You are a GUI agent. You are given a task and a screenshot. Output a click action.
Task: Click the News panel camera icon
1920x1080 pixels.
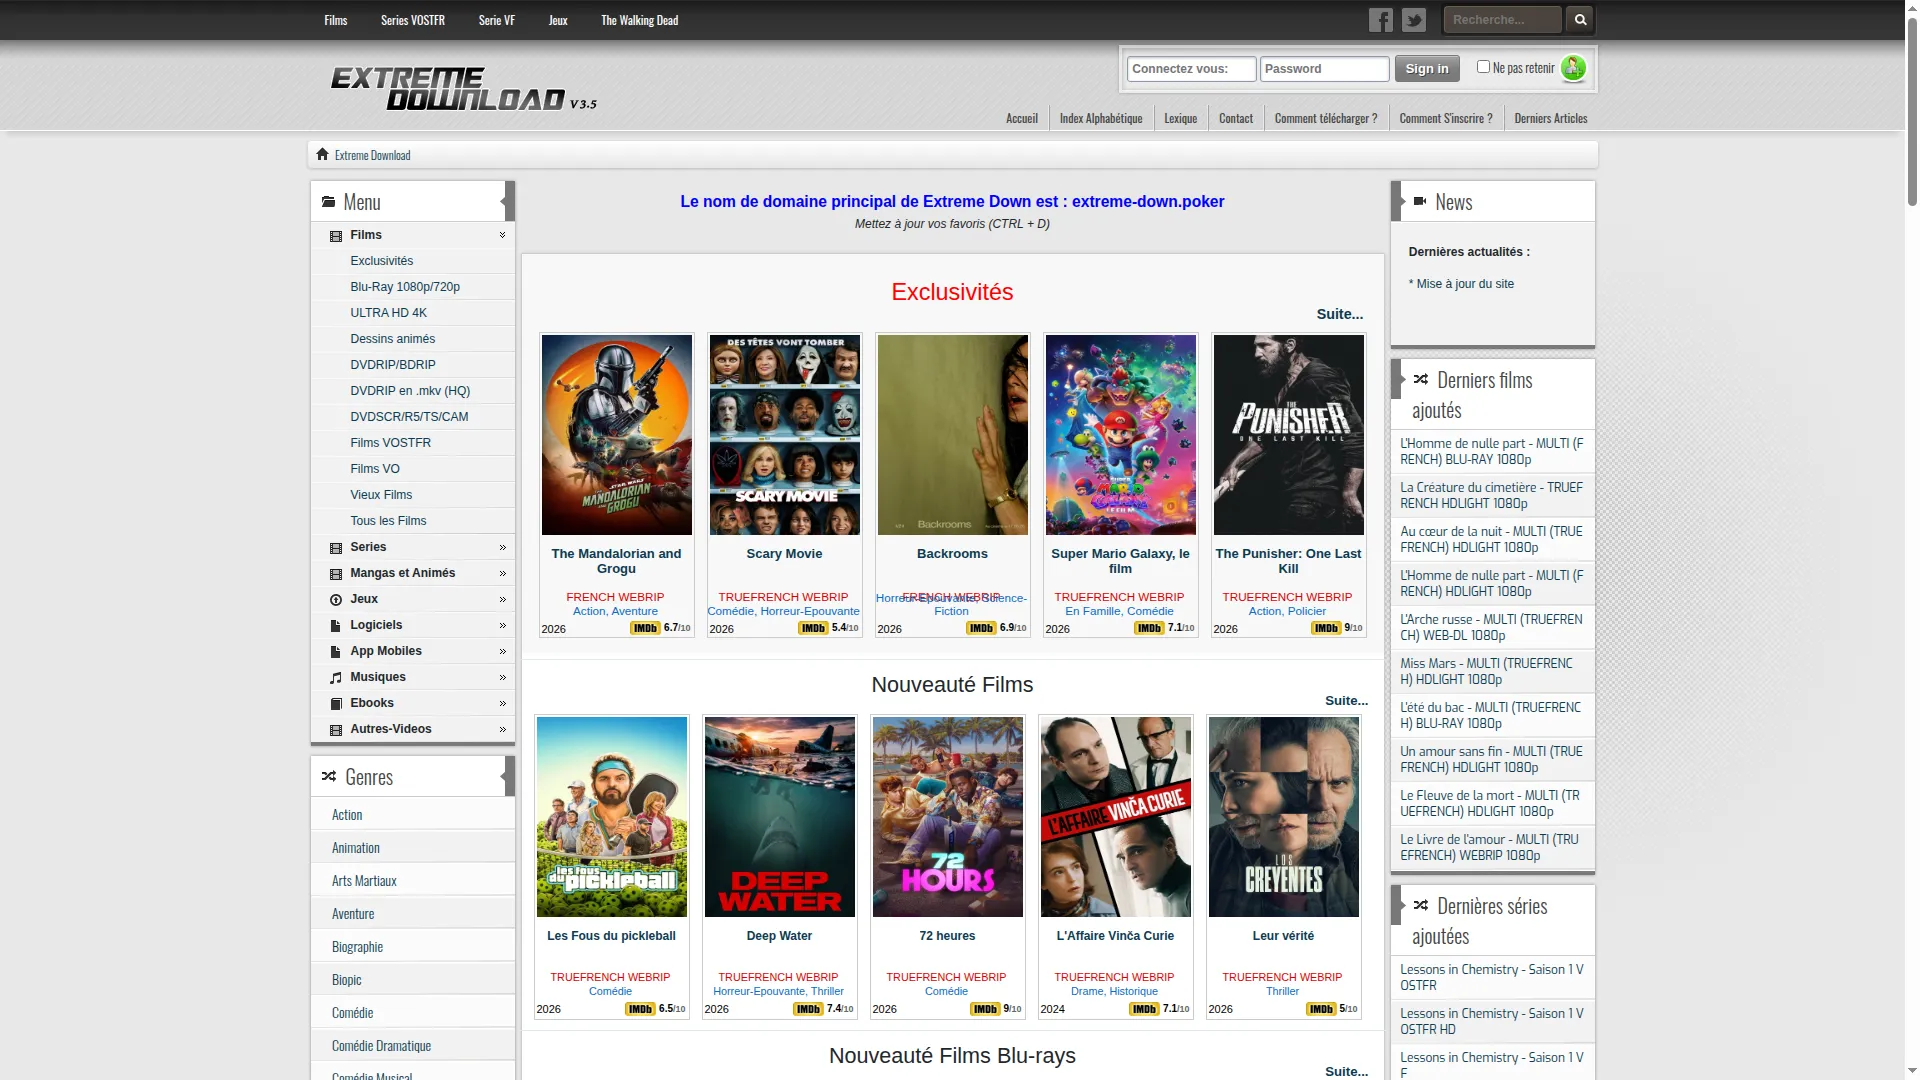click(x=1420, y=201)
